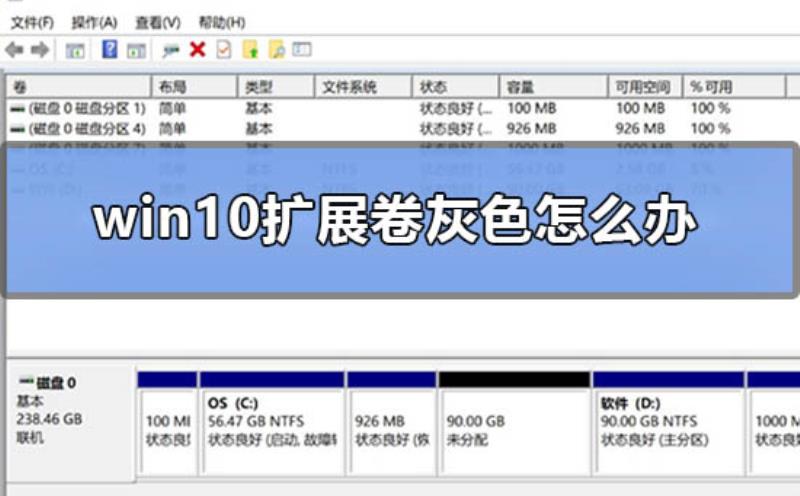This screenshot has height=496, width=800.
Task: Sort by the 可用空间 column header
Action: (x=645, y=87)
